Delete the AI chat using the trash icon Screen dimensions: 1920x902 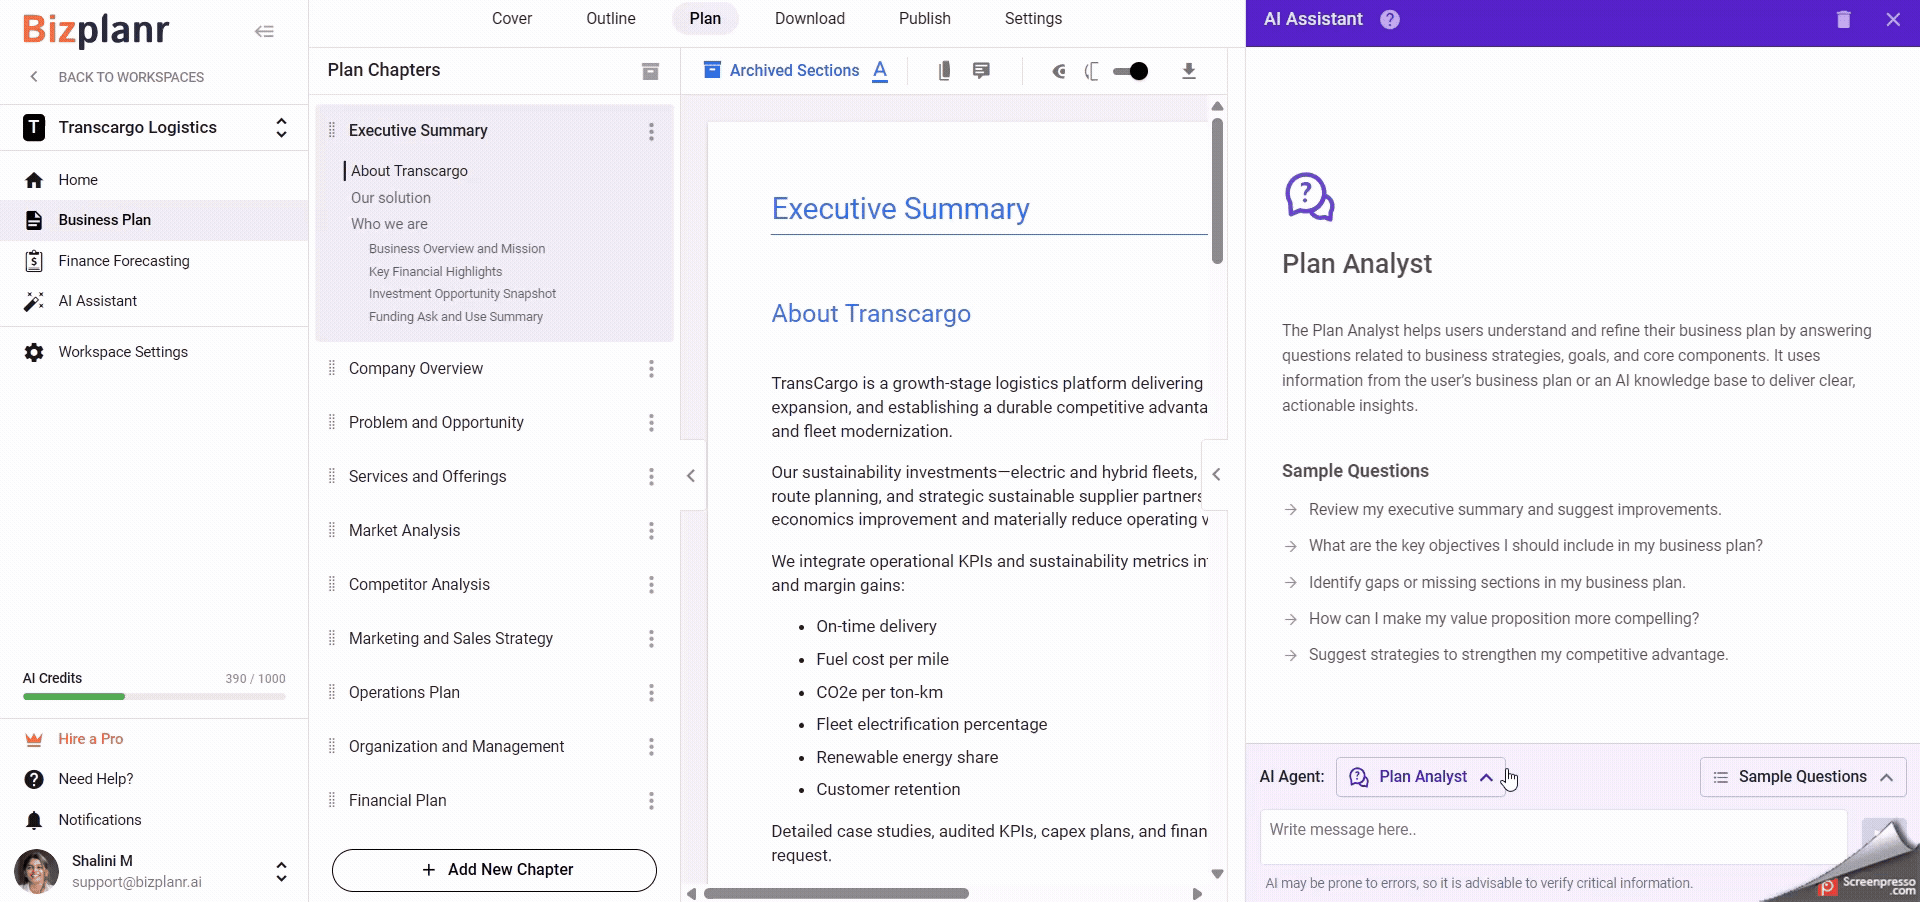[x=1844, y=19]
